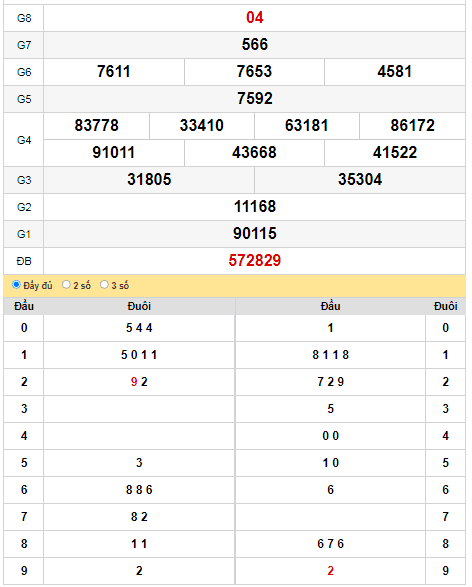The image size is (472, 587).
Task: Click G6 number 7653
Action: pos(254,72)
